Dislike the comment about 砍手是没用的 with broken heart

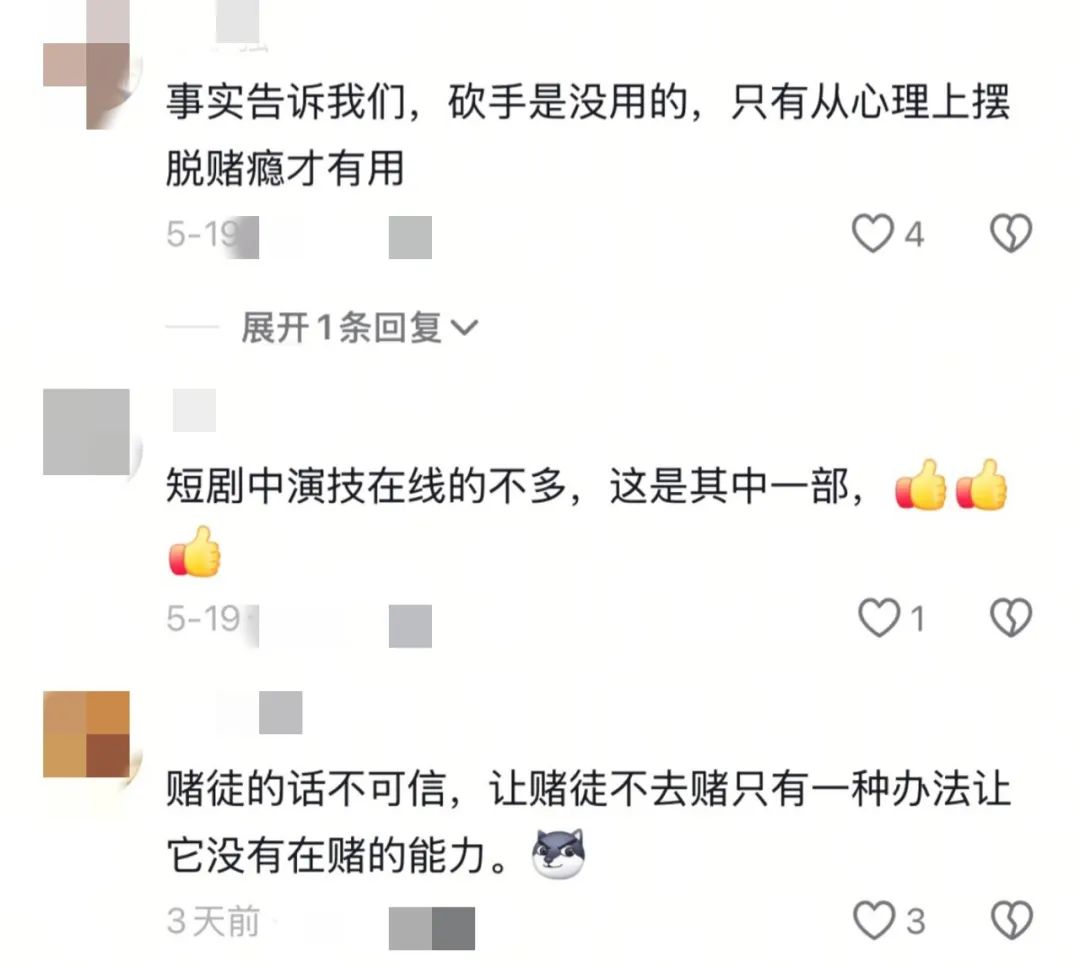click(x=1010, y=233)
